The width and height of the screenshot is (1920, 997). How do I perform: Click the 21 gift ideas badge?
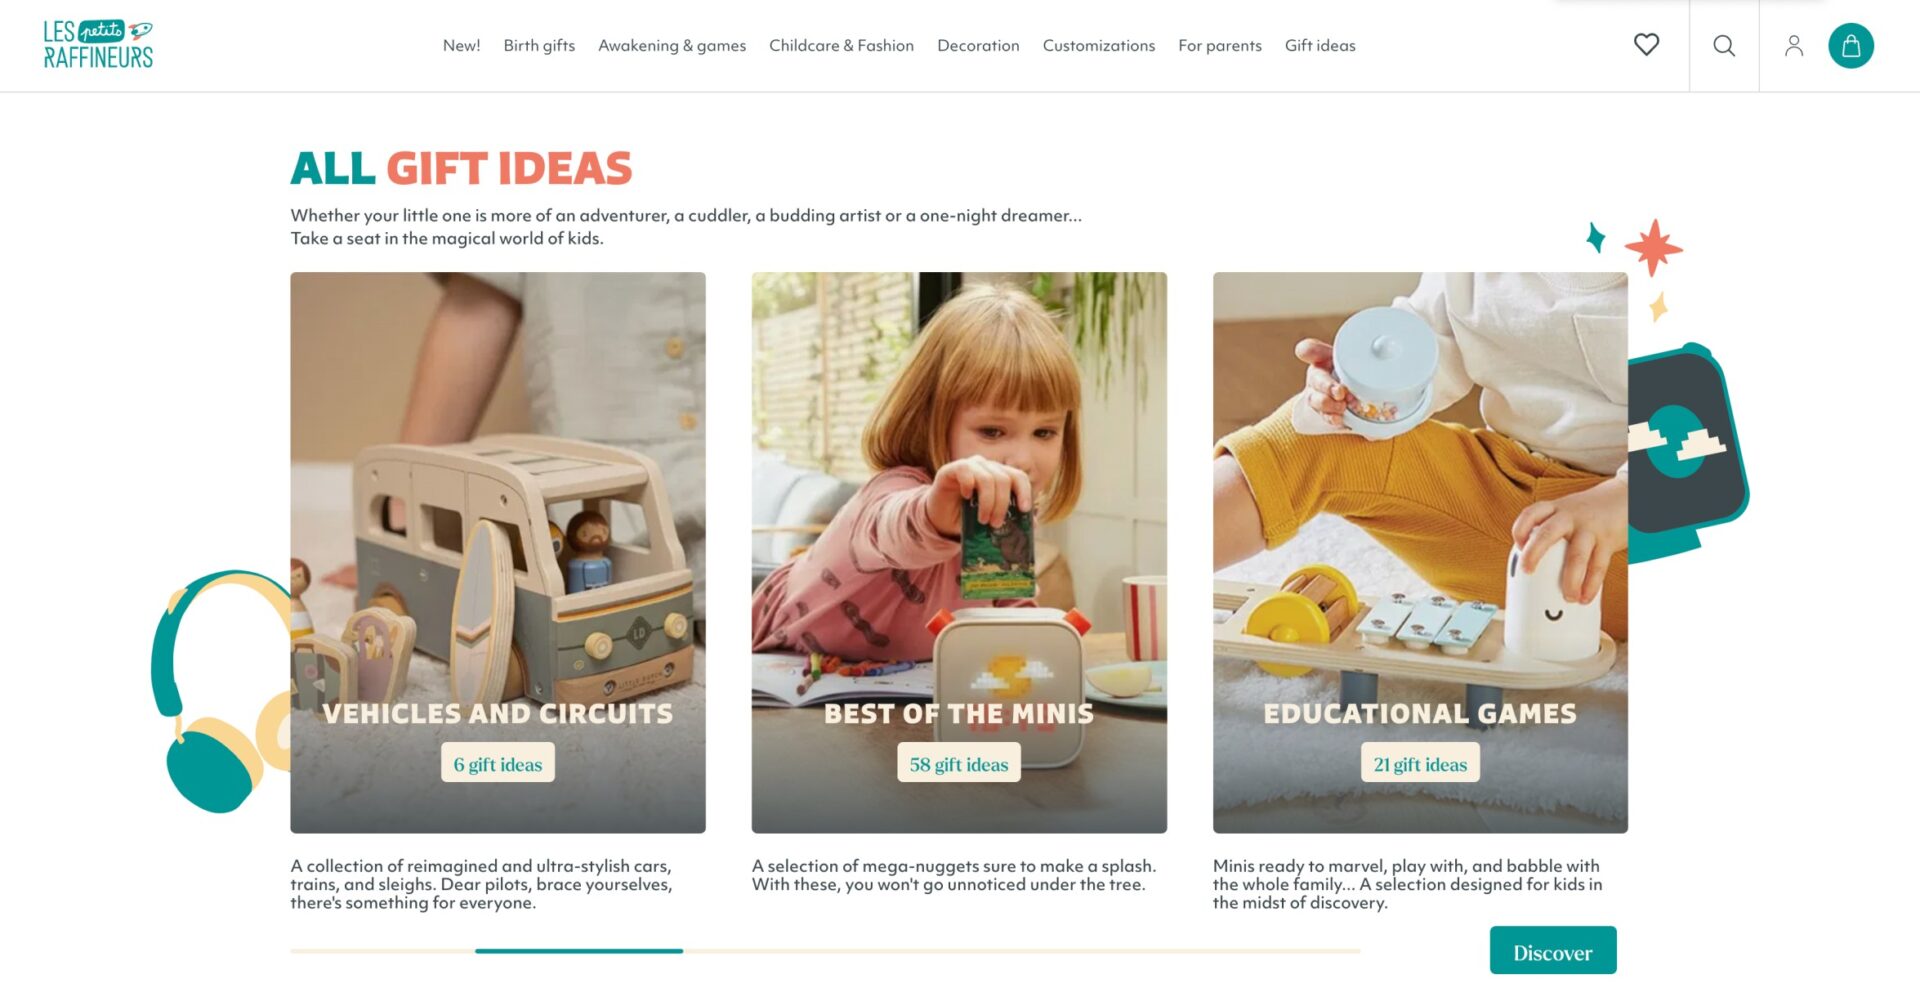pos(1420,764)
